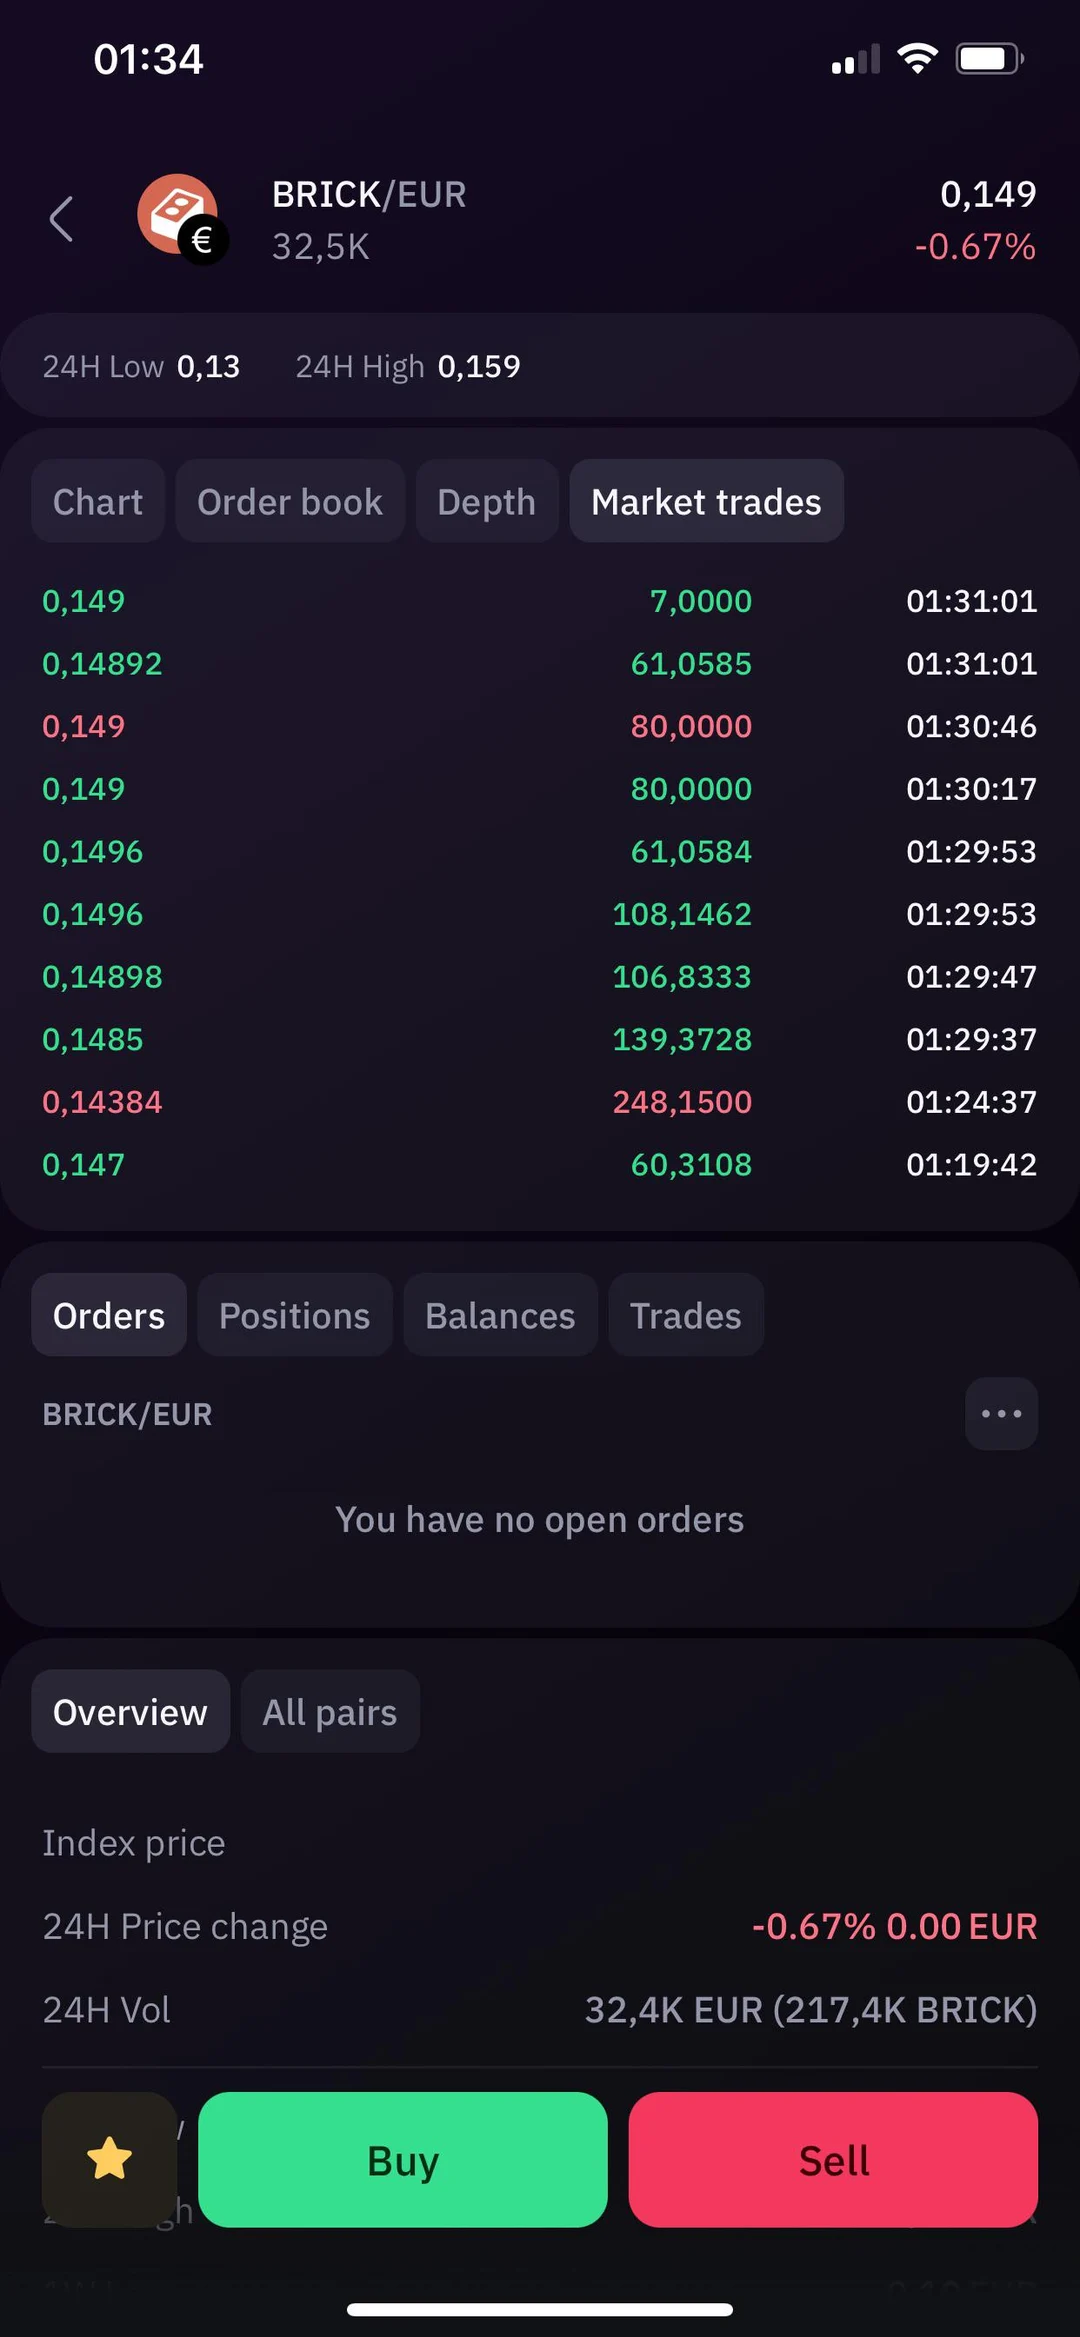Tap the battery indicator icon

pos(989,59)
